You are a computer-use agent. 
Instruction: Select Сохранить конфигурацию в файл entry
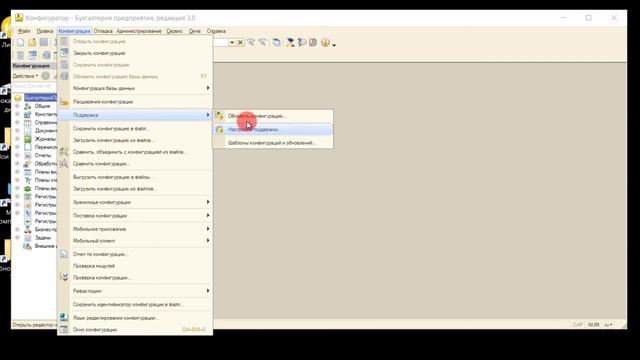point(135,128)
